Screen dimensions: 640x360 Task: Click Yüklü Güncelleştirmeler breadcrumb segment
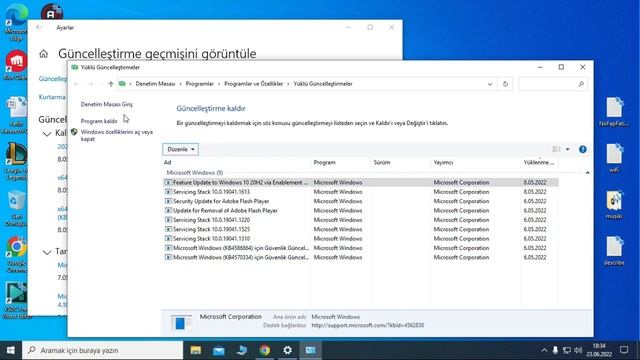323,84
